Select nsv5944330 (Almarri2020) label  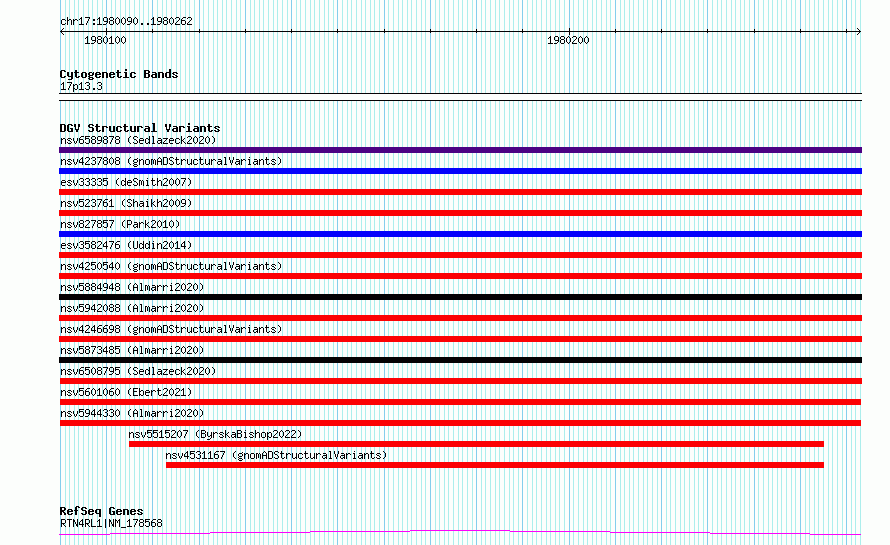(132, 413)
